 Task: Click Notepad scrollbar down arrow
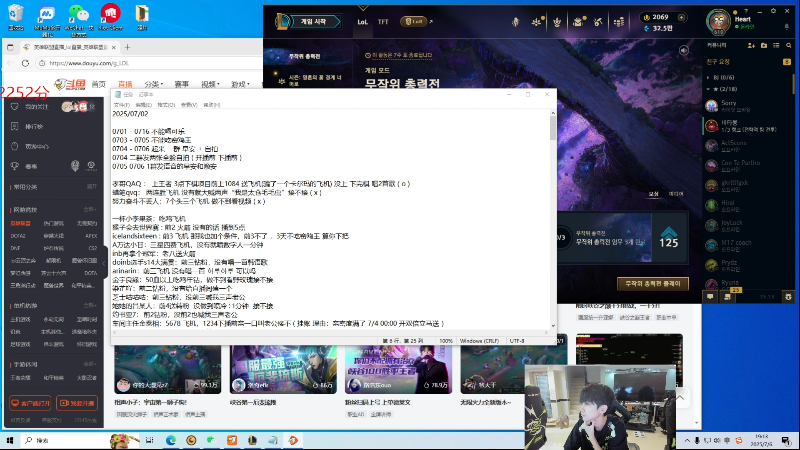[553, 326]
